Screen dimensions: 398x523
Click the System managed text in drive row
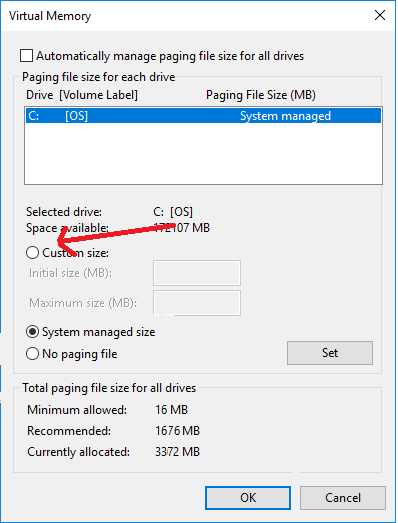point(285,116)
